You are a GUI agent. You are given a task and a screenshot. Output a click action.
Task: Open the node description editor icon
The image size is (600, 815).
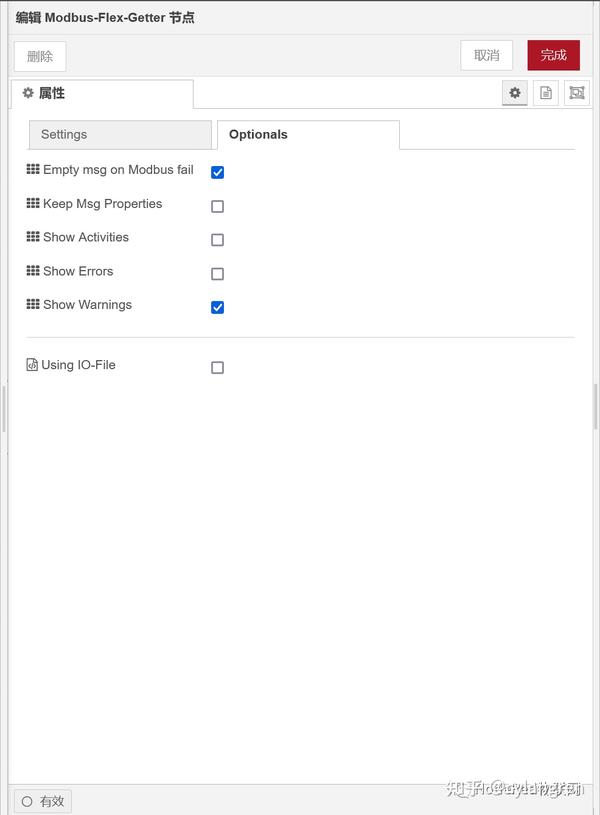(x=543, y=92)
